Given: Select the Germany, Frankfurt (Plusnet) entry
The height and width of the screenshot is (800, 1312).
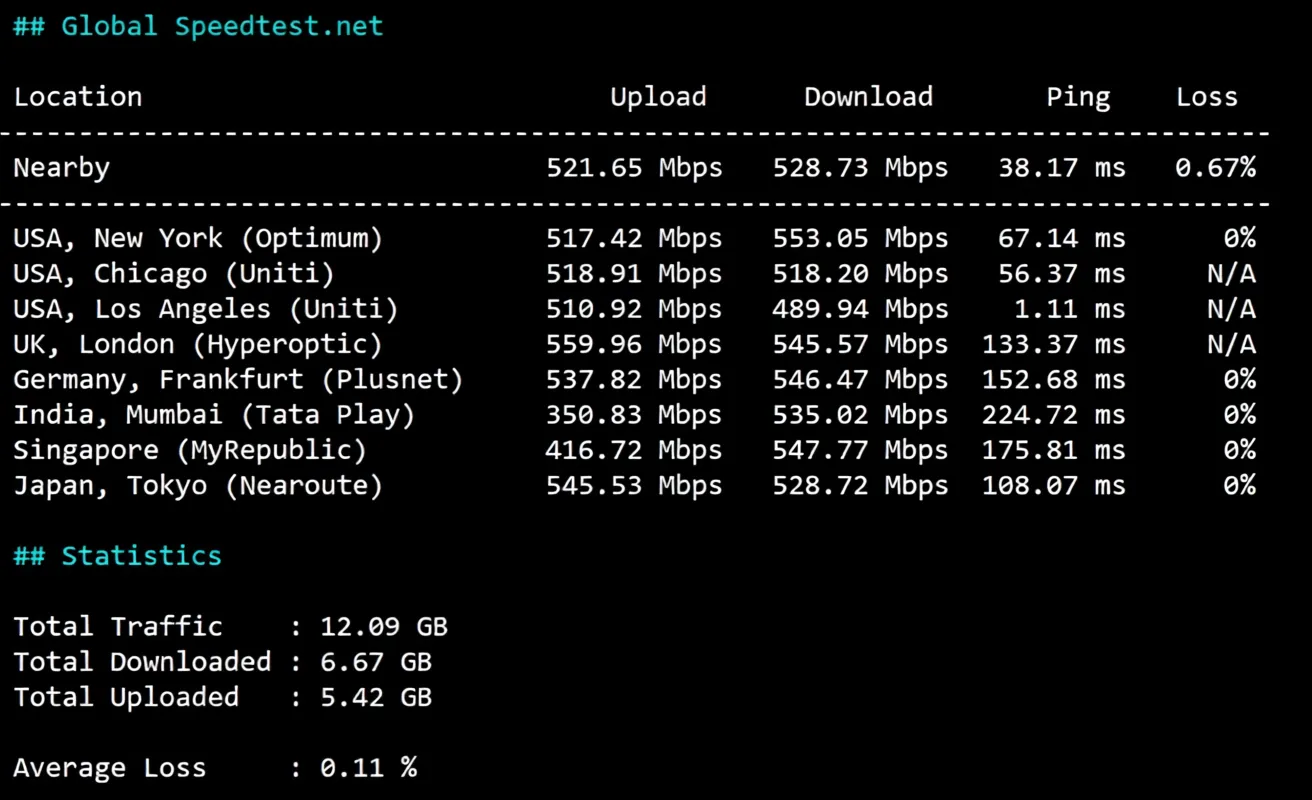Looking at the screenshot, I should point(238,380).
